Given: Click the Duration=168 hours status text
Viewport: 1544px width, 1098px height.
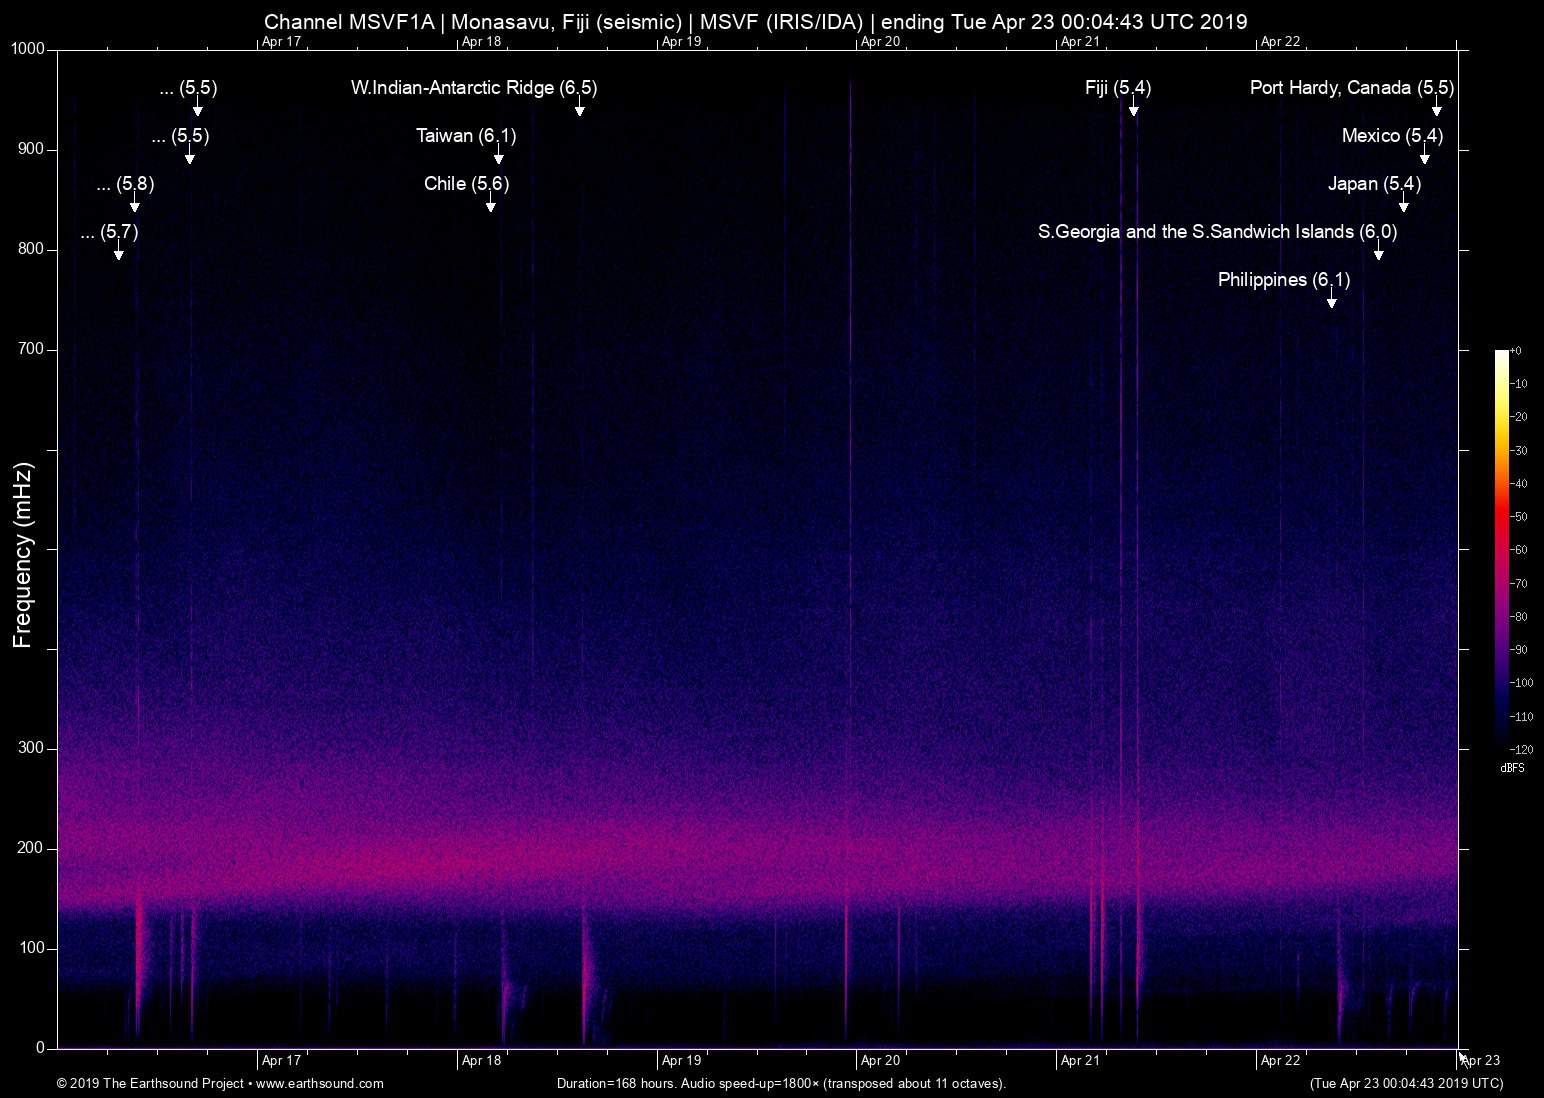Looking at the screenshot, I should (781, 1083).
